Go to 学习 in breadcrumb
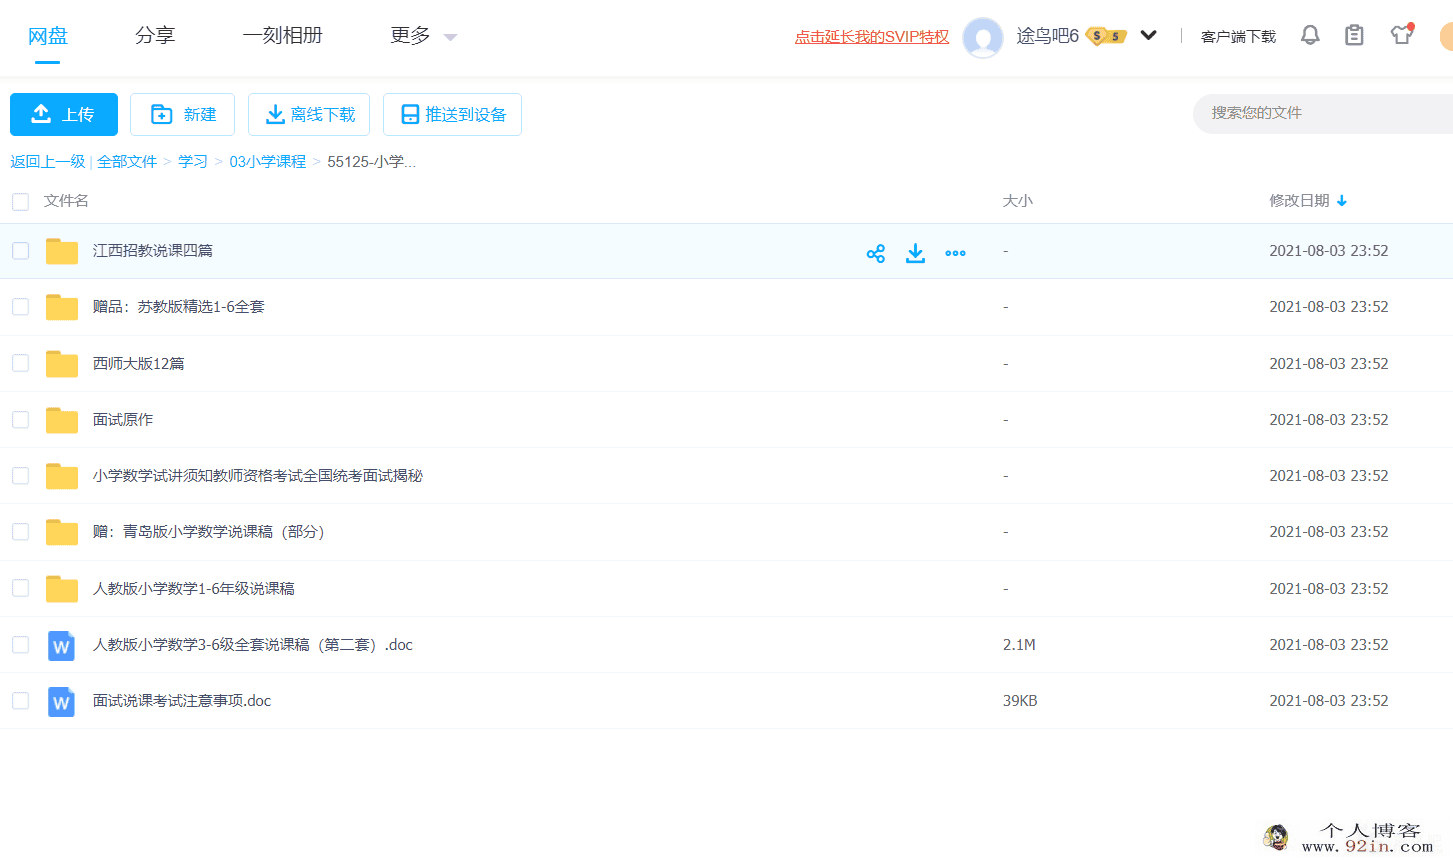Screen dimensions: 1453x860 (193, 162)
